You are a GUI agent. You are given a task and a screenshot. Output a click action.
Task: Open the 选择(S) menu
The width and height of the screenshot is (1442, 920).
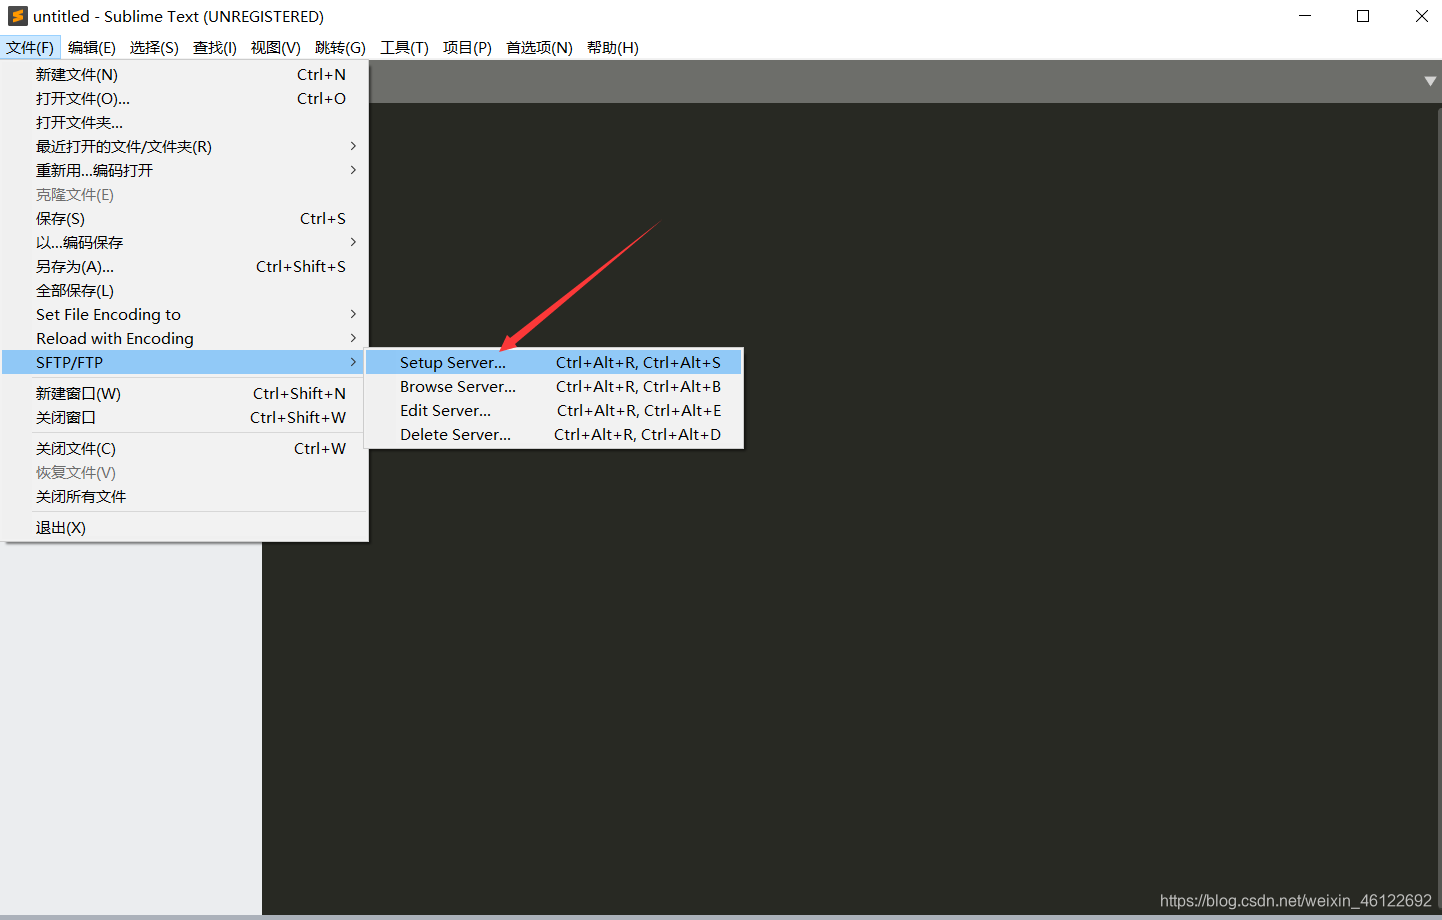tap(154, 47)
